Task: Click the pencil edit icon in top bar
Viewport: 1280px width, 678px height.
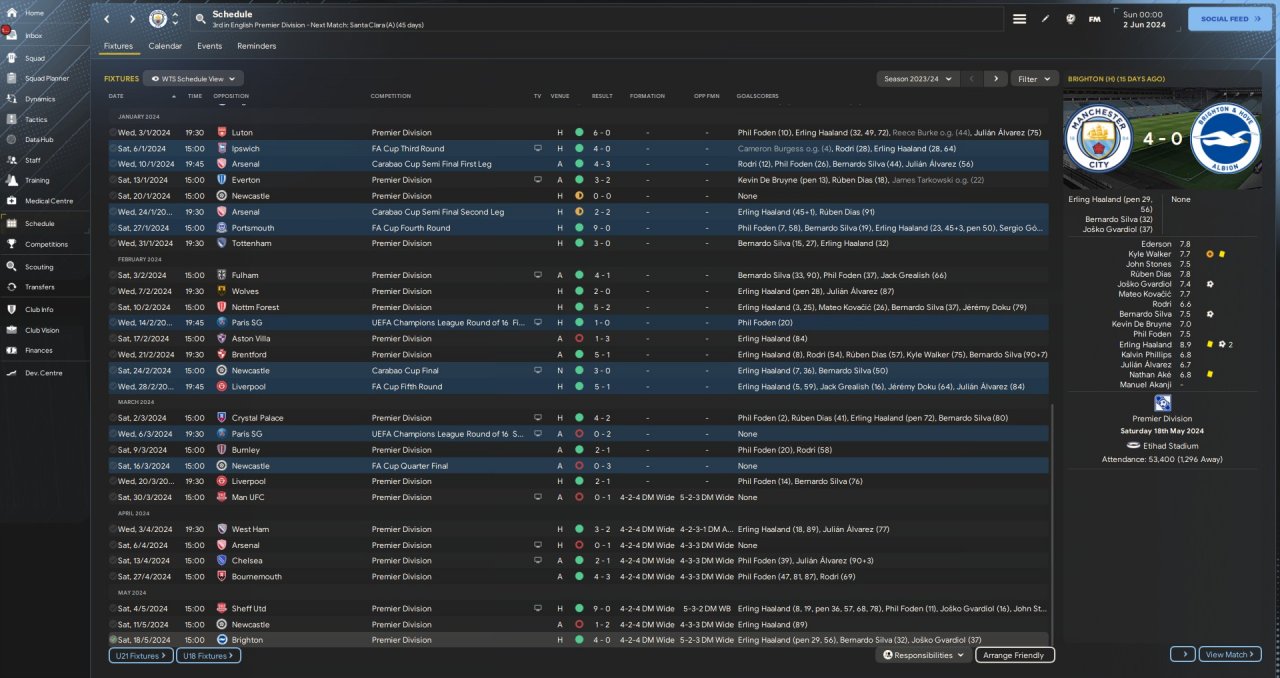Action: click(x=1046, y=19)
